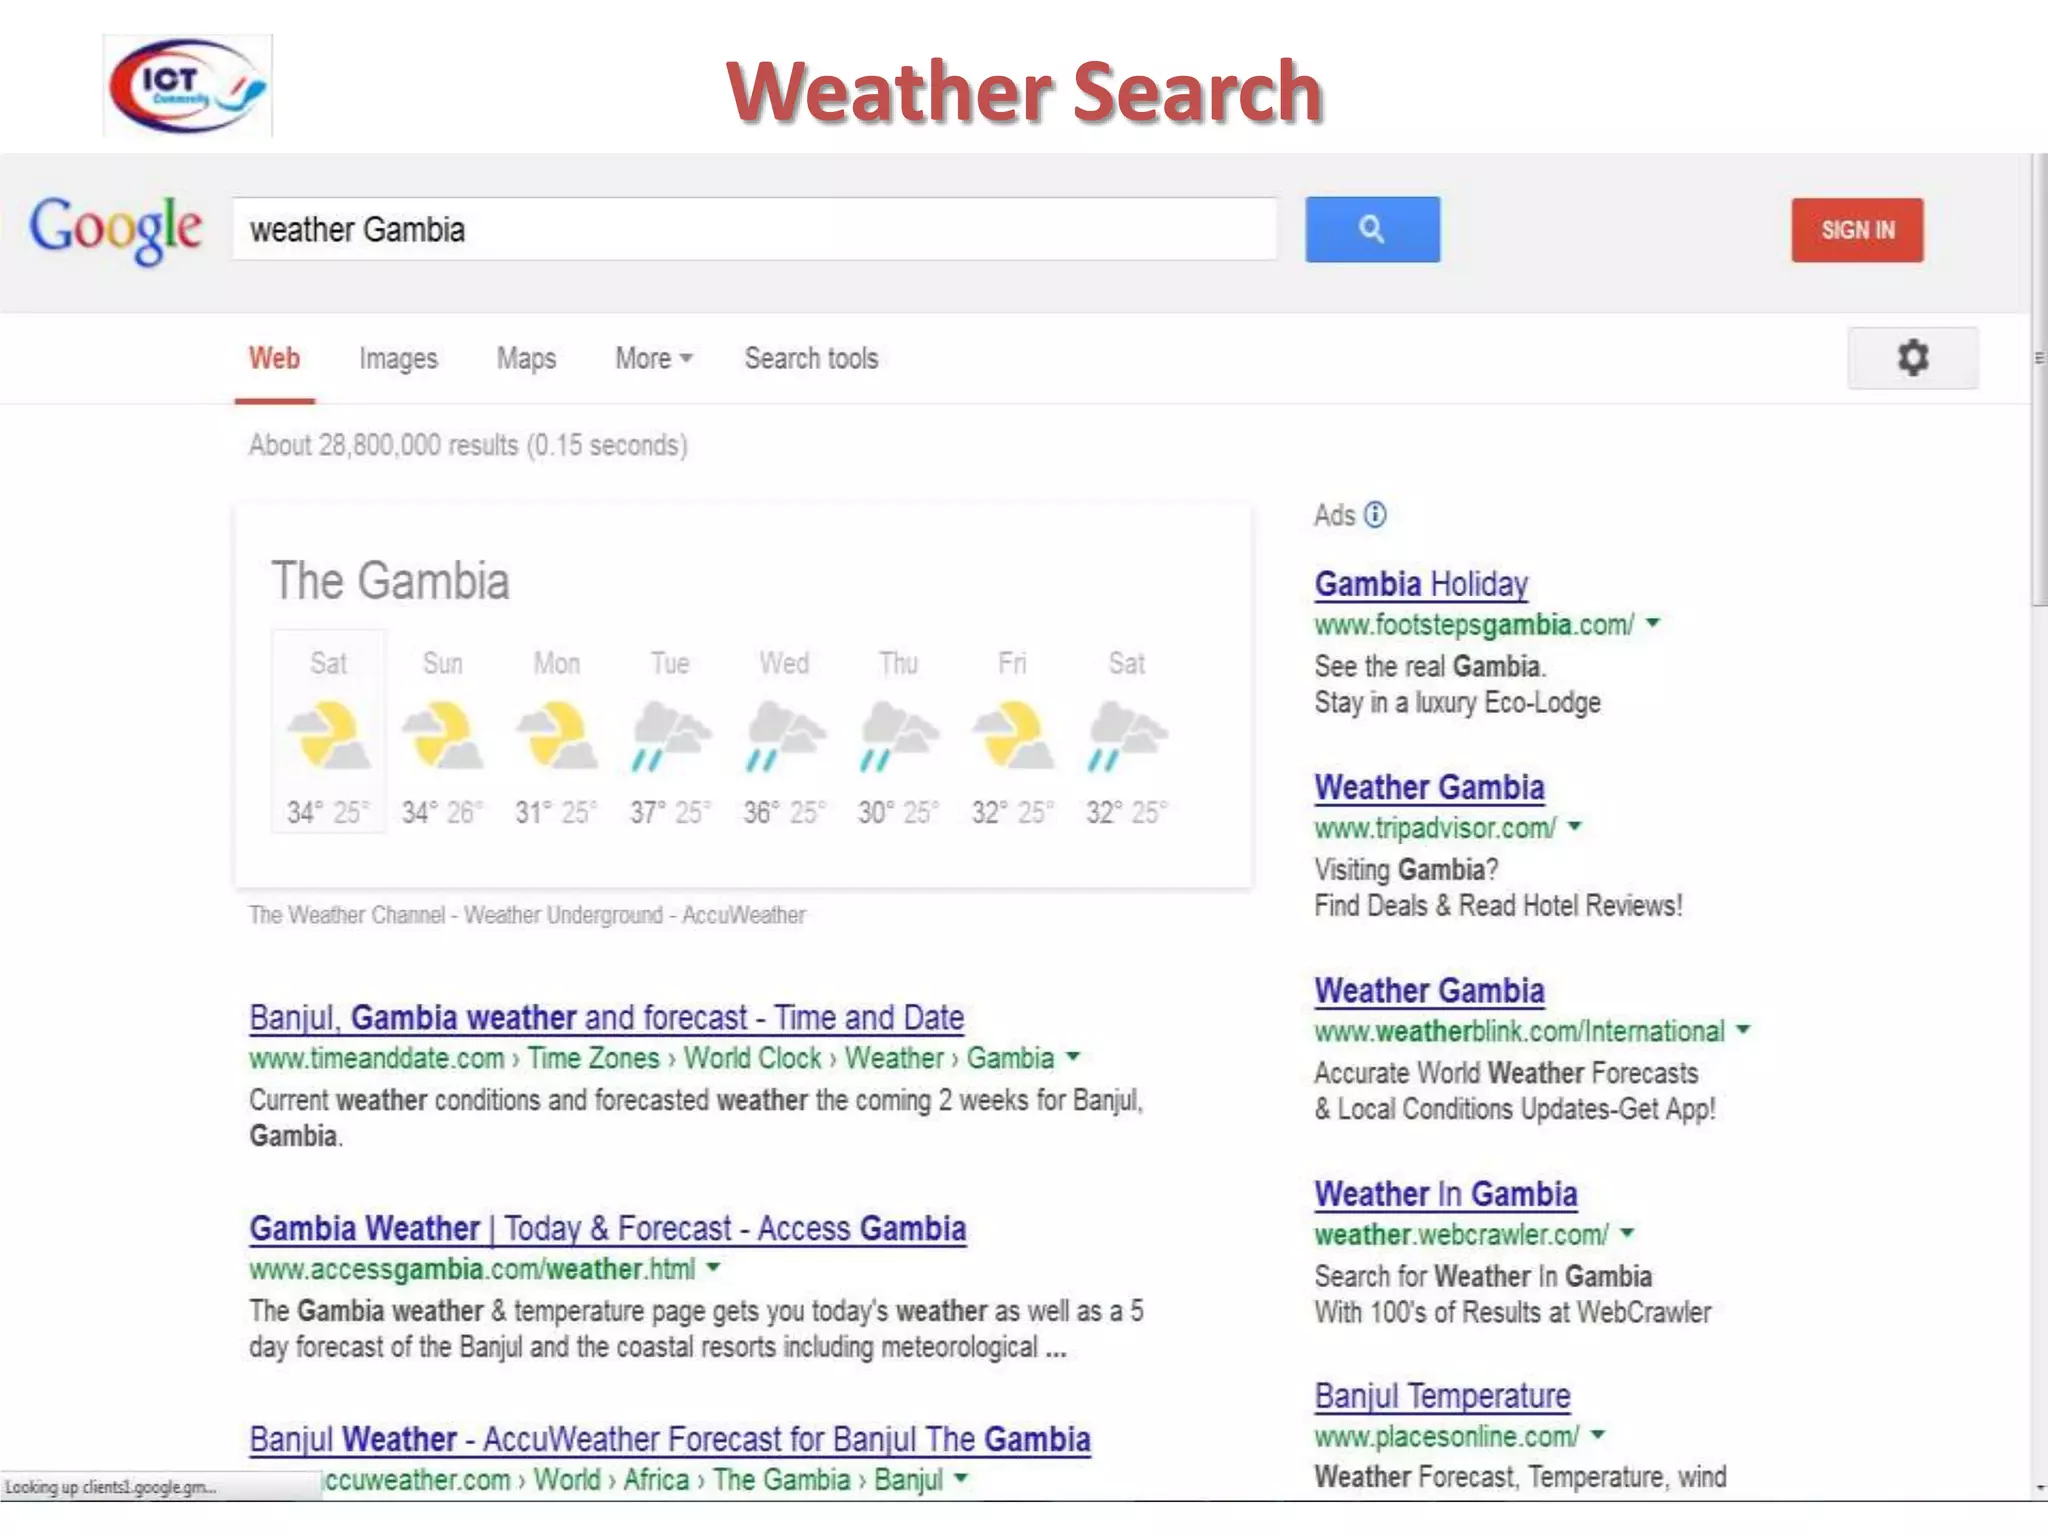Click in the search box with weather Gambia

point(754,229)
